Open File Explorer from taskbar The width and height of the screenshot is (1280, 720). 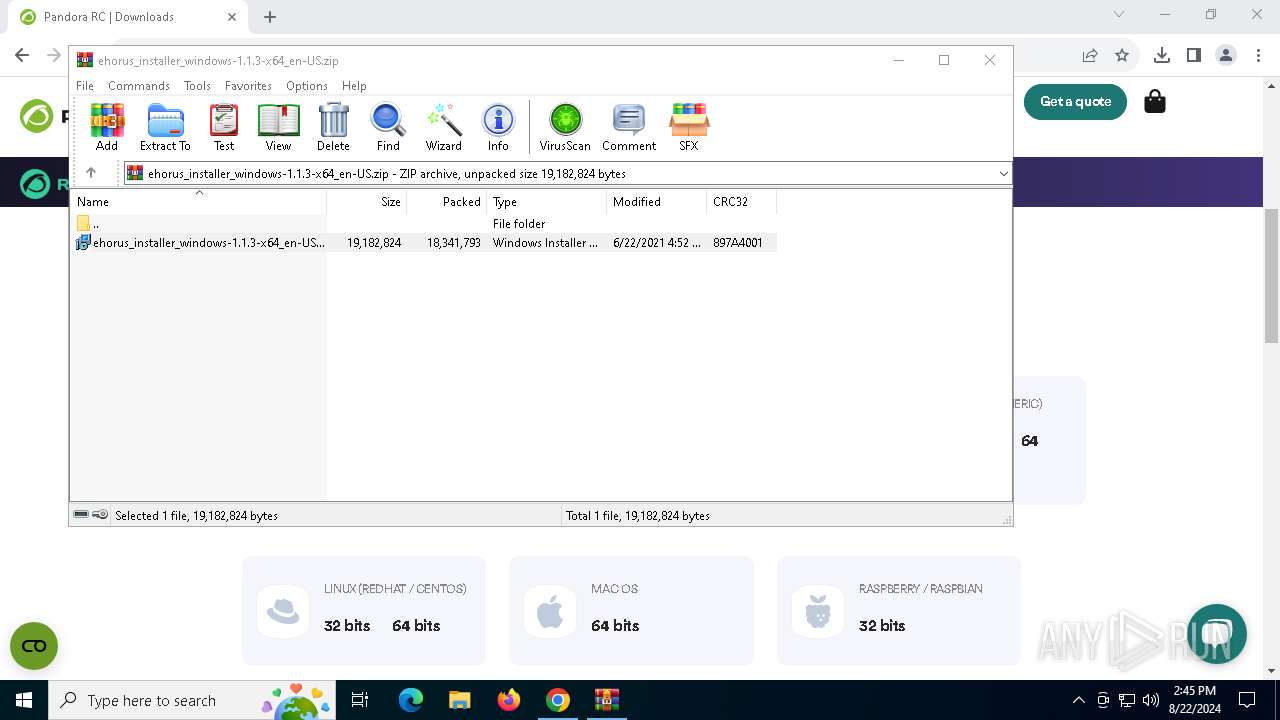pyautogui.click(x=459, y=700)
